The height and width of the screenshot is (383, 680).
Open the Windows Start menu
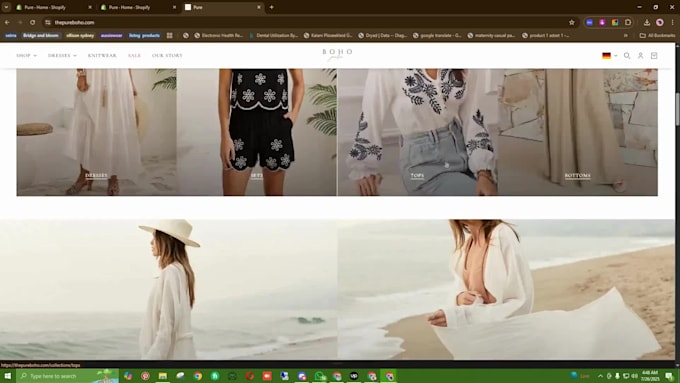[7, 376]
